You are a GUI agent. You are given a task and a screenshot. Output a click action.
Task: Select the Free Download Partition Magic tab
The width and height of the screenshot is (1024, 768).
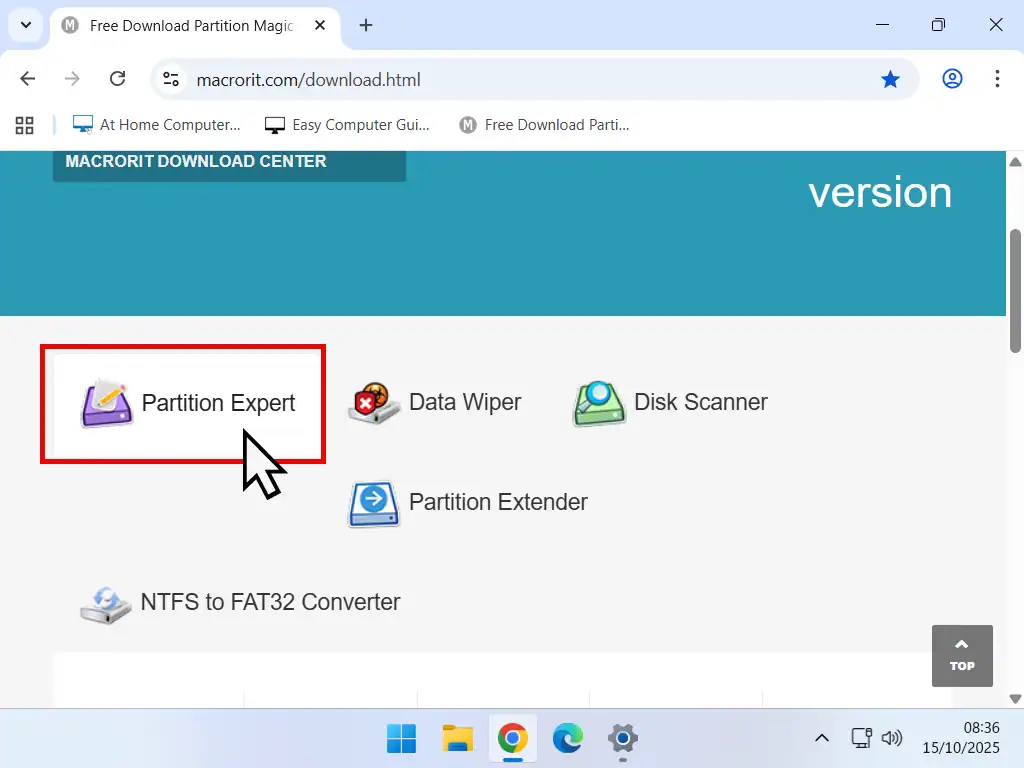[190, 26]
